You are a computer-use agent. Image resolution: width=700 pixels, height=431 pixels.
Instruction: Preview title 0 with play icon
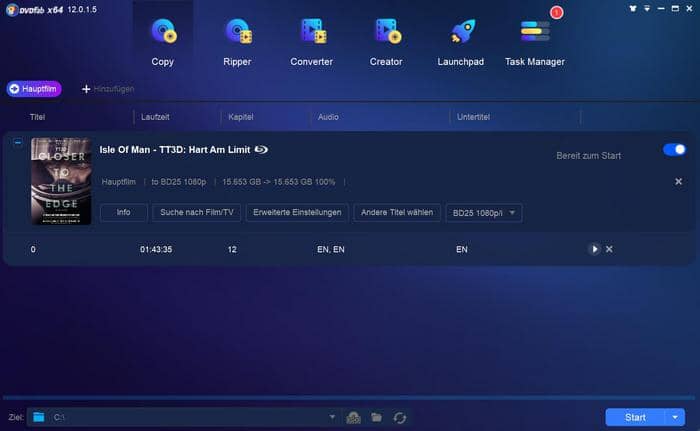pos(594,249)
